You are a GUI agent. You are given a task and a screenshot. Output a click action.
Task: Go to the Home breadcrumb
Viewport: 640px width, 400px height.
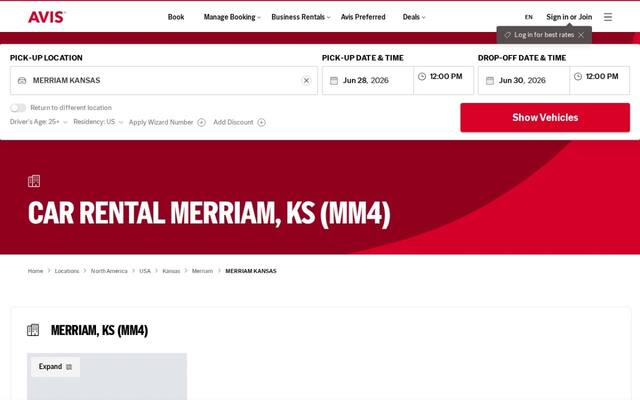tap(35, 271)
